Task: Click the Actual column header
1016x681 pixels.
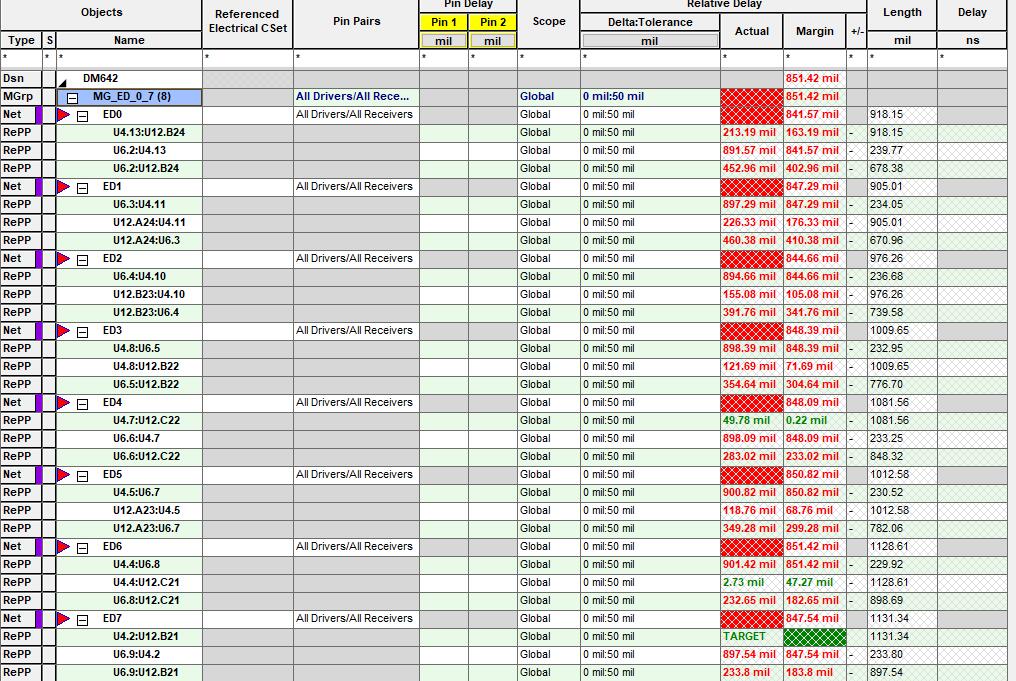Action: click(x=752, y=31)
